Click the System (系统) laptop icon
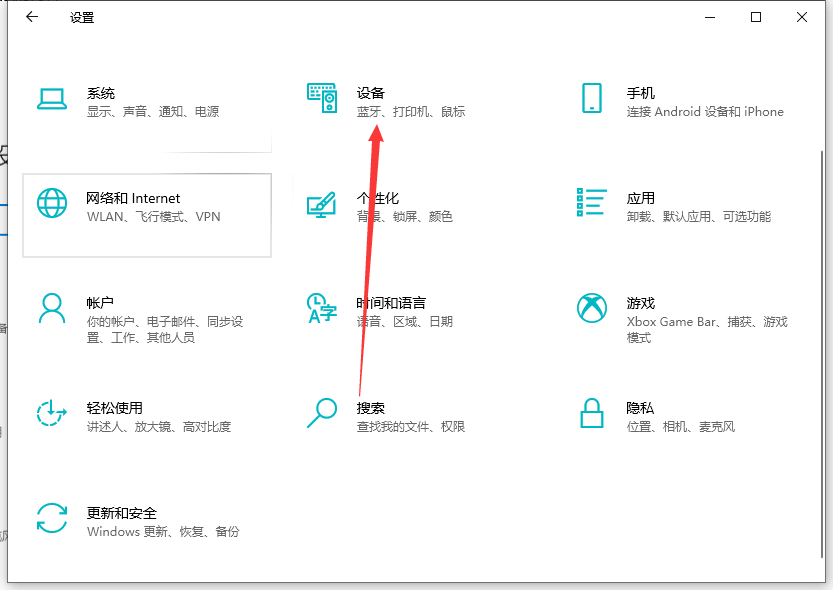 52,98
